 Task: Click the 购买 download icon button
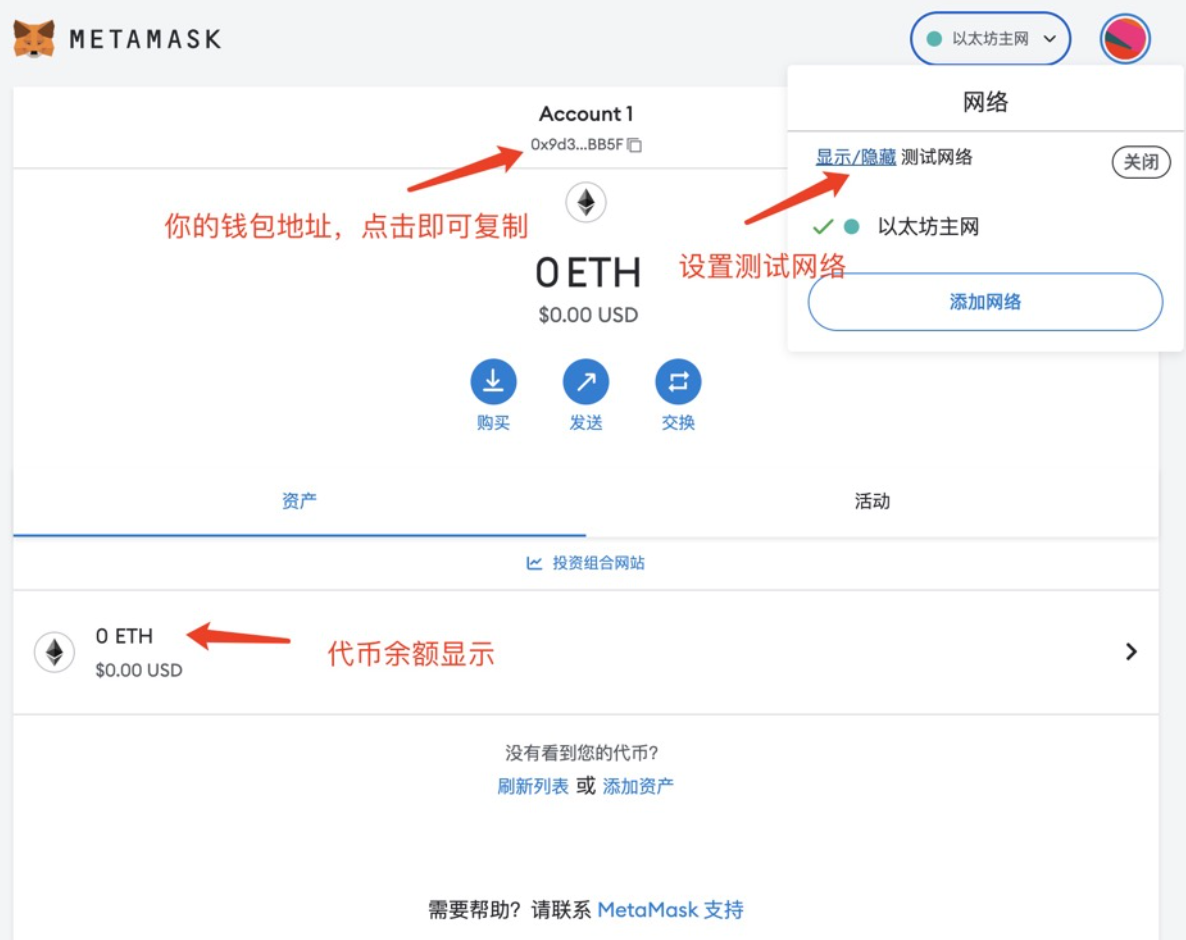point(493,381)
